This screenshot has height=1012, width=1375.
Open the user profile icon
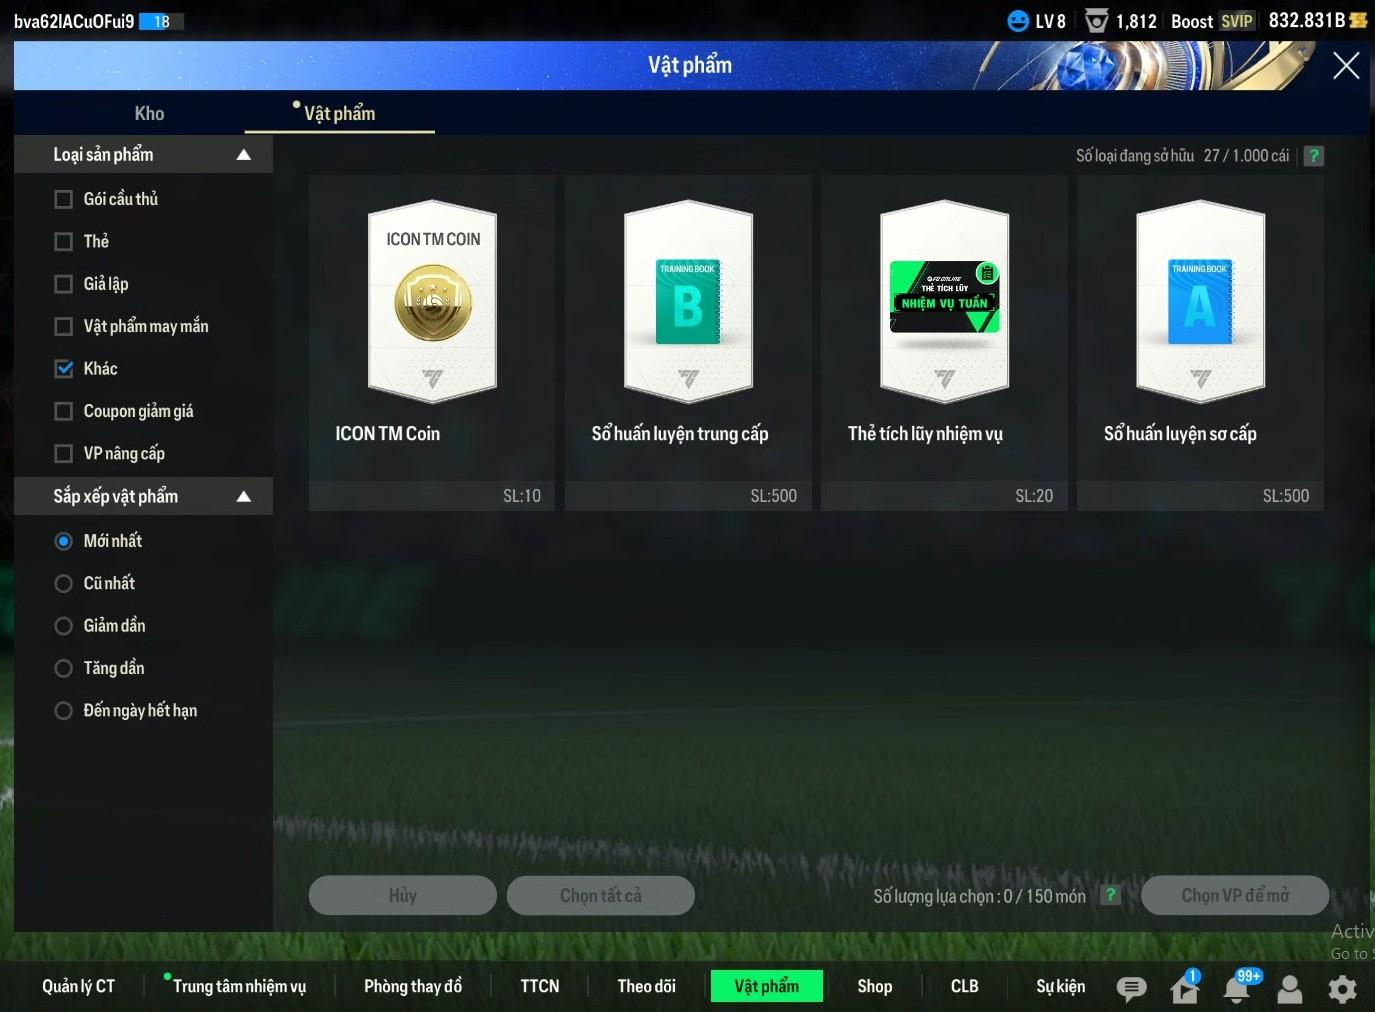click(x=1290, y=988)
